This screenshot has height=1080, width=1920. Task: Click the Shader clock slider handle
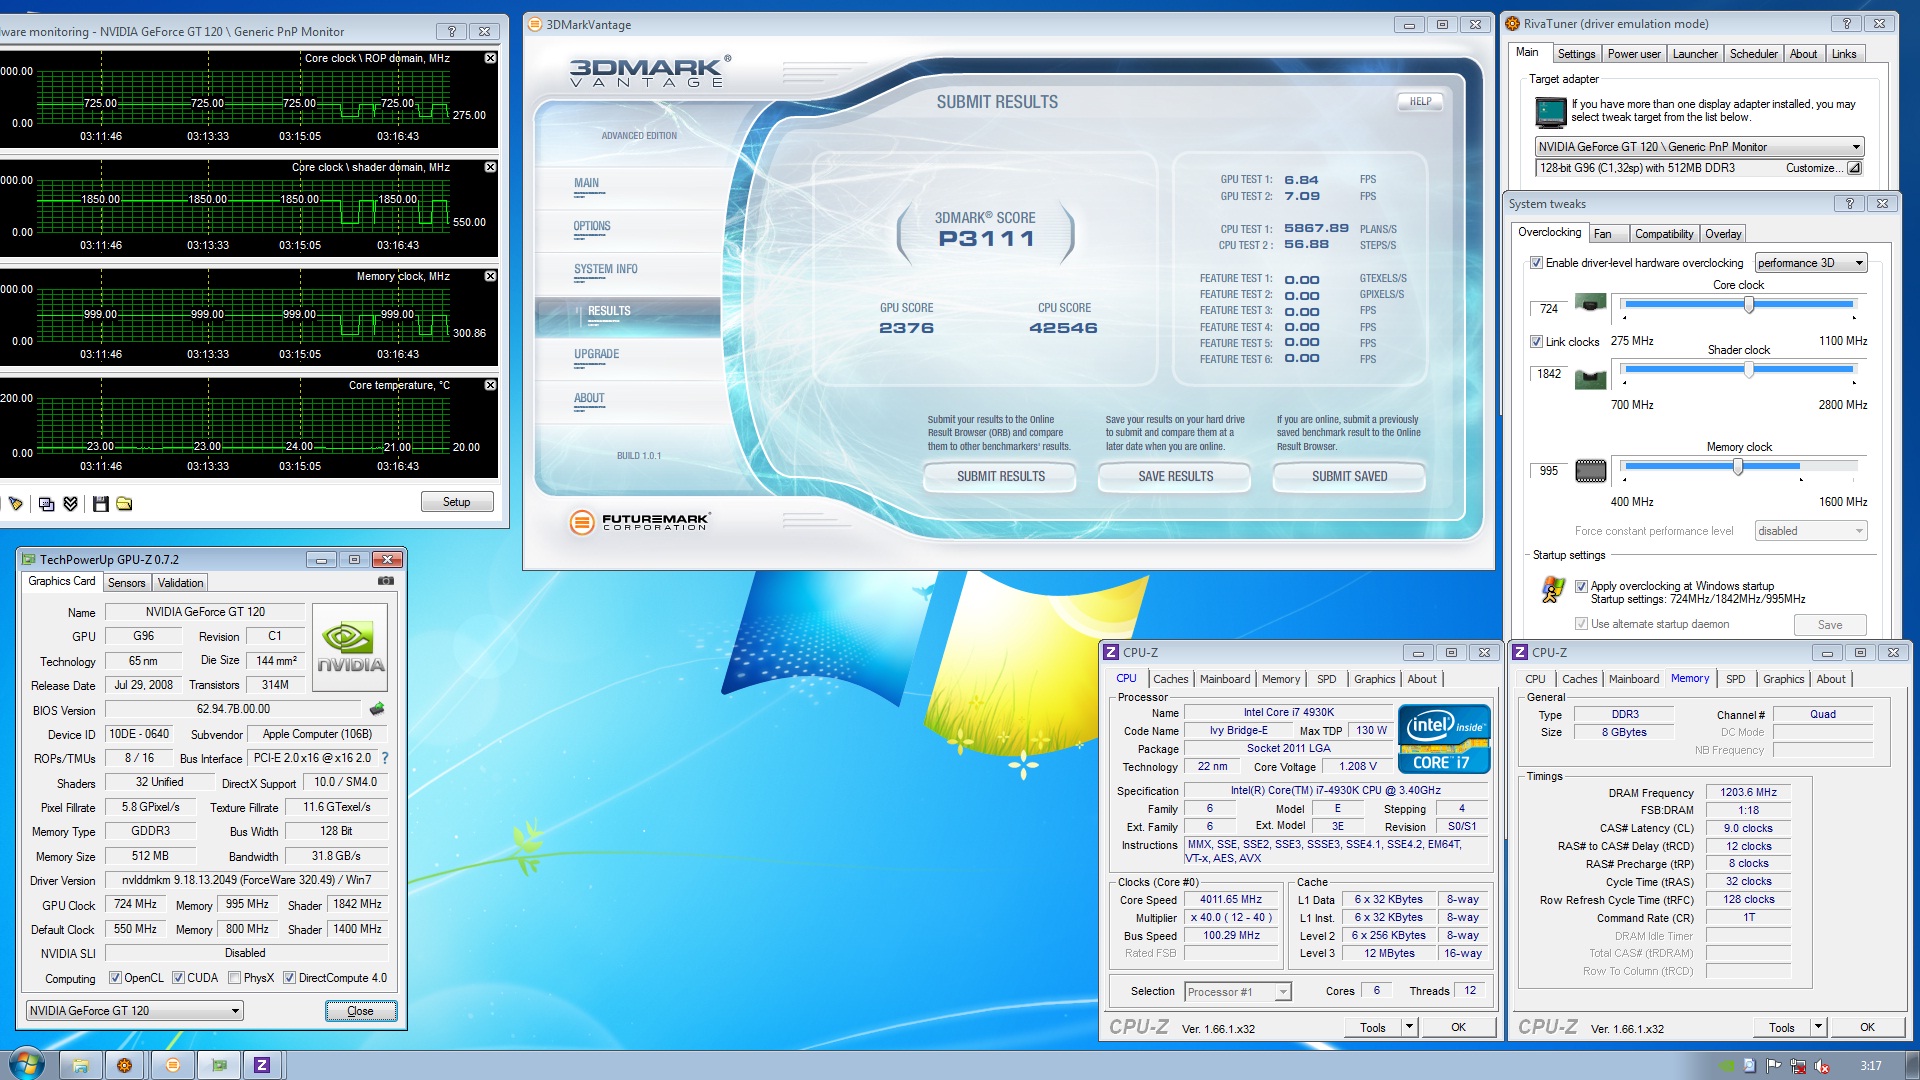pos(1749,370)
